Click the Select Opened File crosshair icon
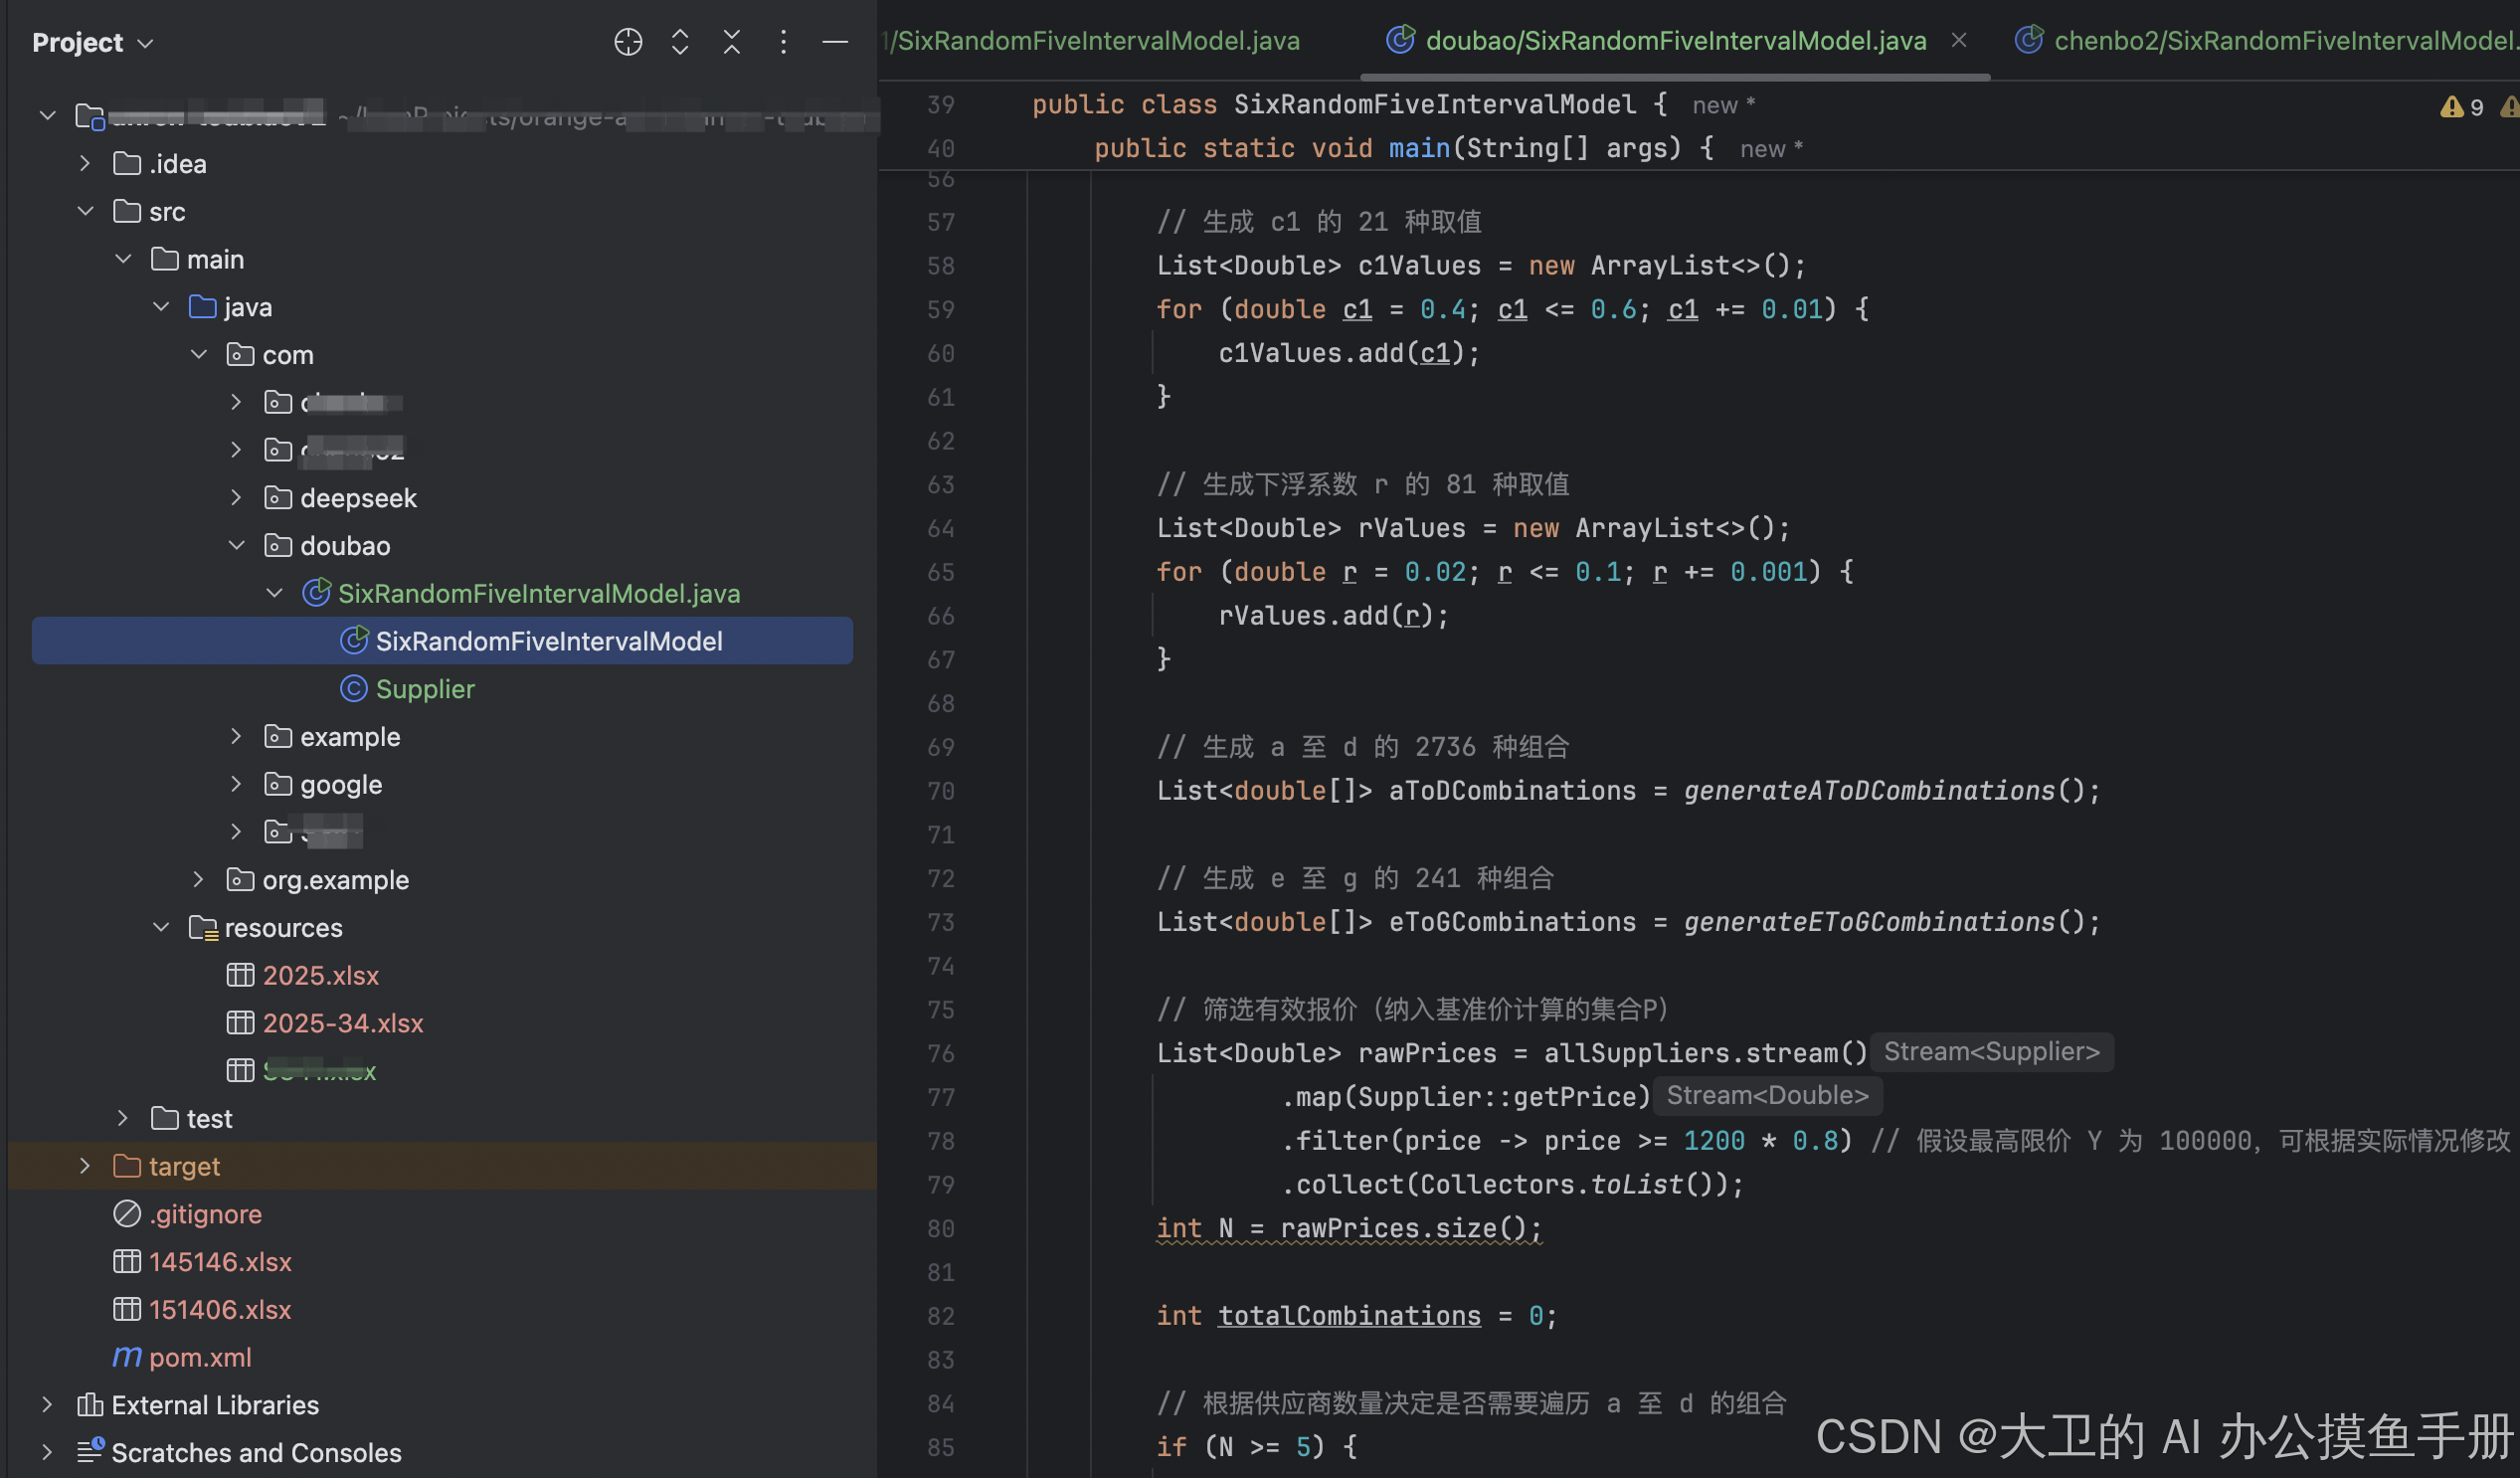Image resolution: width=2520 pixels, height=1478 pixels. 628,42
